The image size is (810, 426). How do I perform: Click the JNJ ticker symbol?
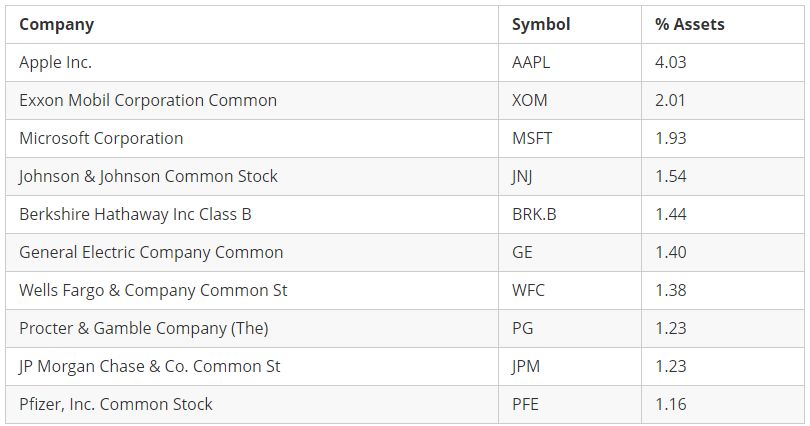pyautogui.click(x=524, y=176)
